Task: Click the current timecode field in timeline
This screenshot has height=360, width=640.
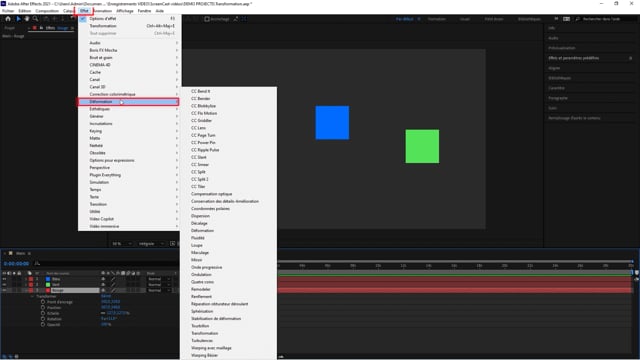Action: (16, 264)
